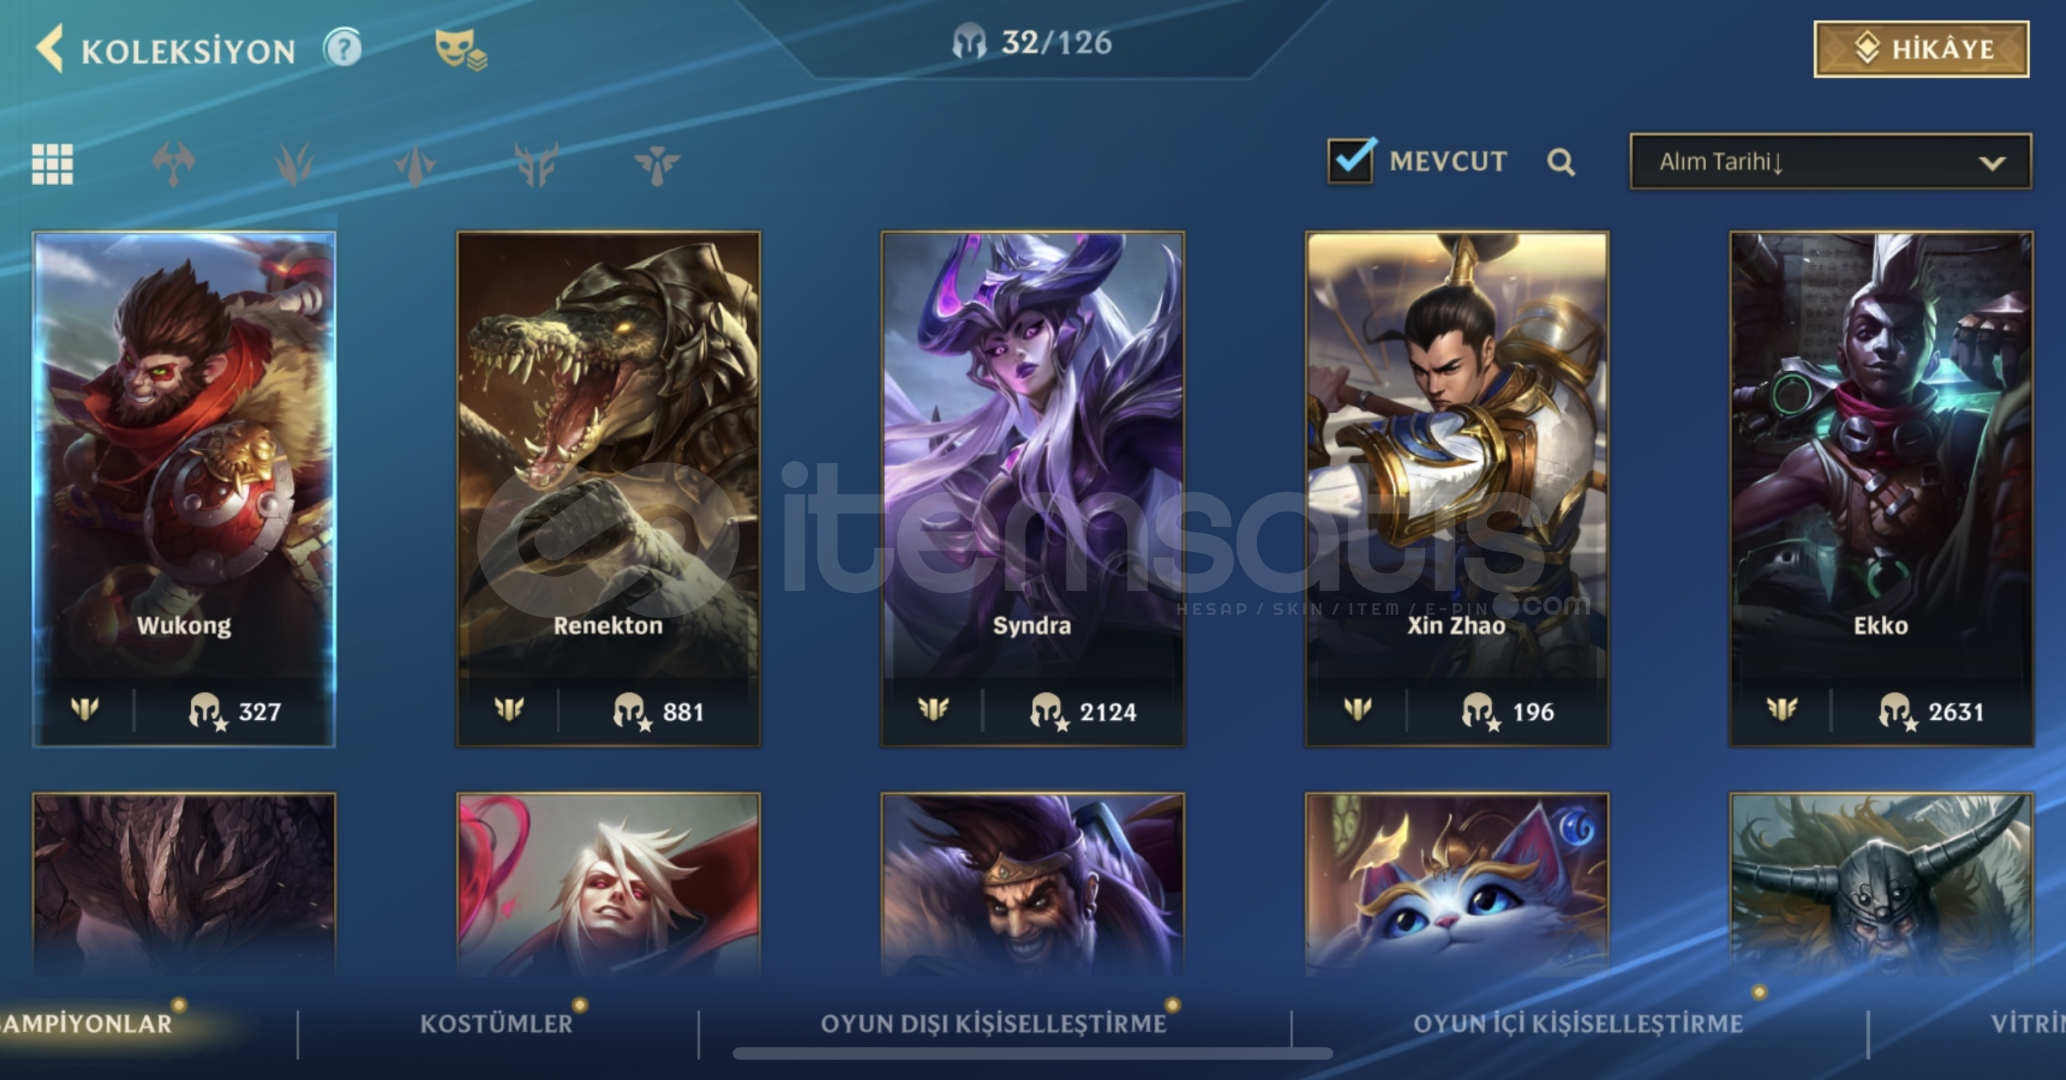This screenshot has height=1080, width=2066.
Task: Go back using the Koleksiyon arrow
Action: (49, 48)
